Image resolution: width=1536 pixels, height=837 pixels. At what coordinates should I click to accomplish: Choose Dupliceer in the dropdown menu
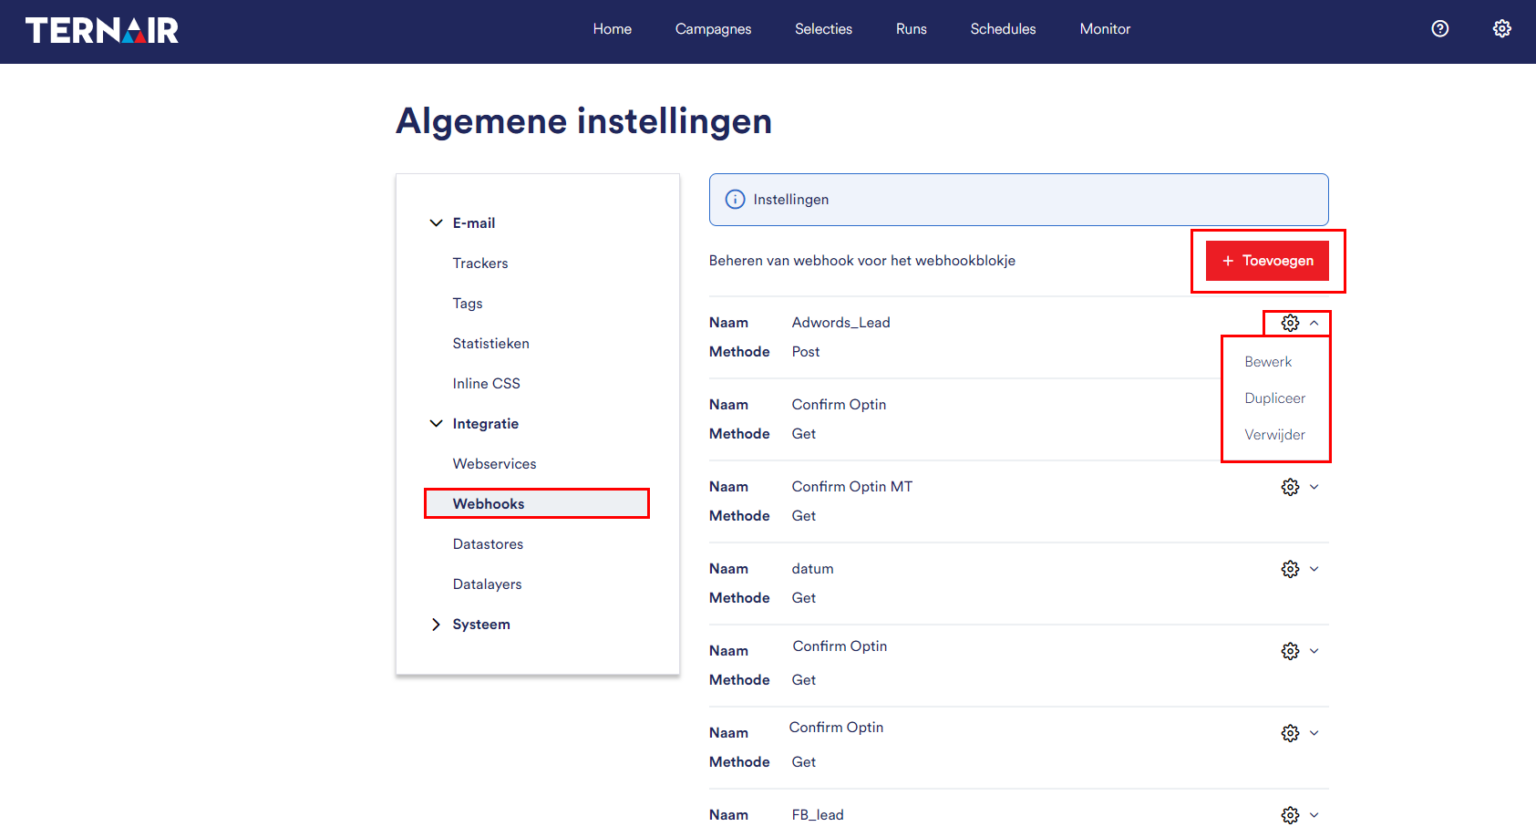1275,398
